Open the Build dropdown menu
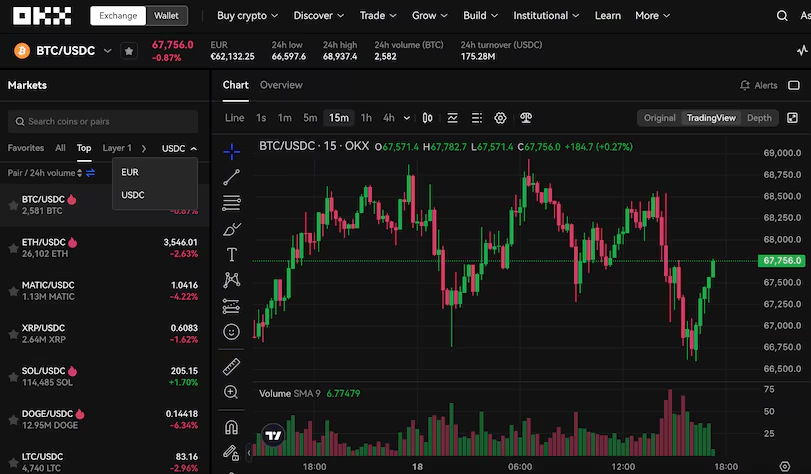Viewport: 811px width, 474px height. [480, 16]
